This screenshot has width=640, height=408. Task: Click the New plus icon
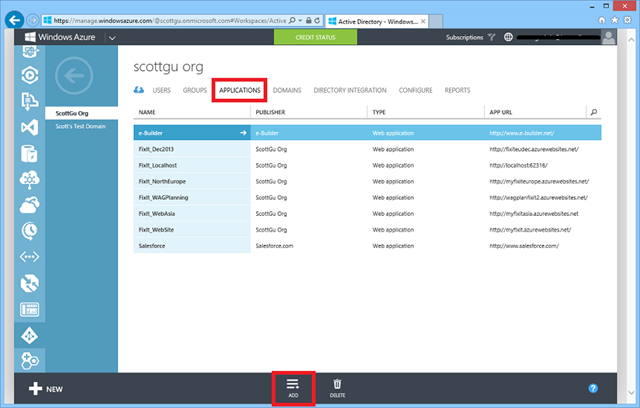36,388
